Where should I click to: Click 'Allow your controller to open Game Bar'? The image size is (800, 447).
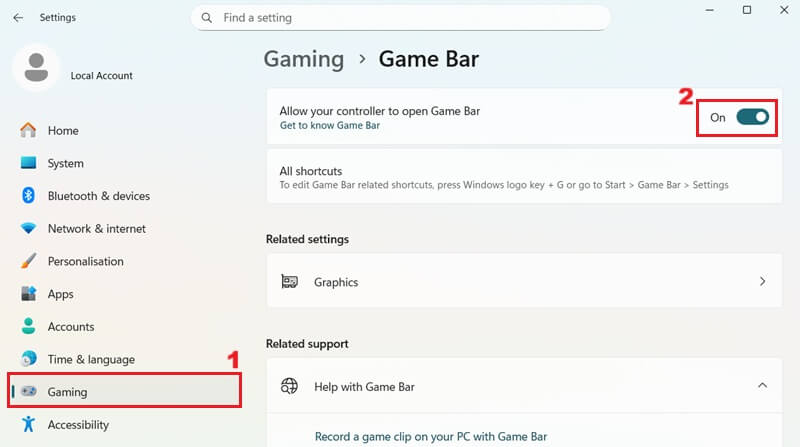point(380,111)
